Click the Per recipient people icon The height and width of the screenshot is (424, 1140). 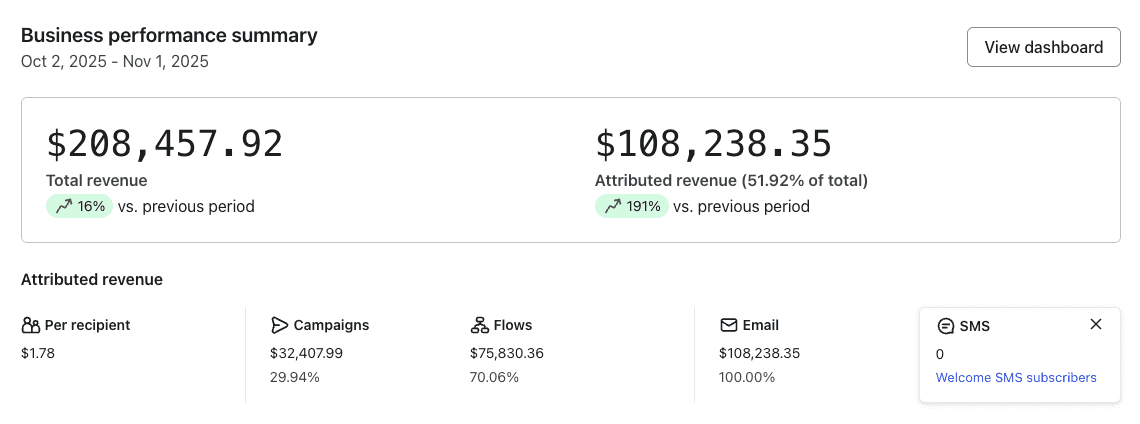[31, 325]
